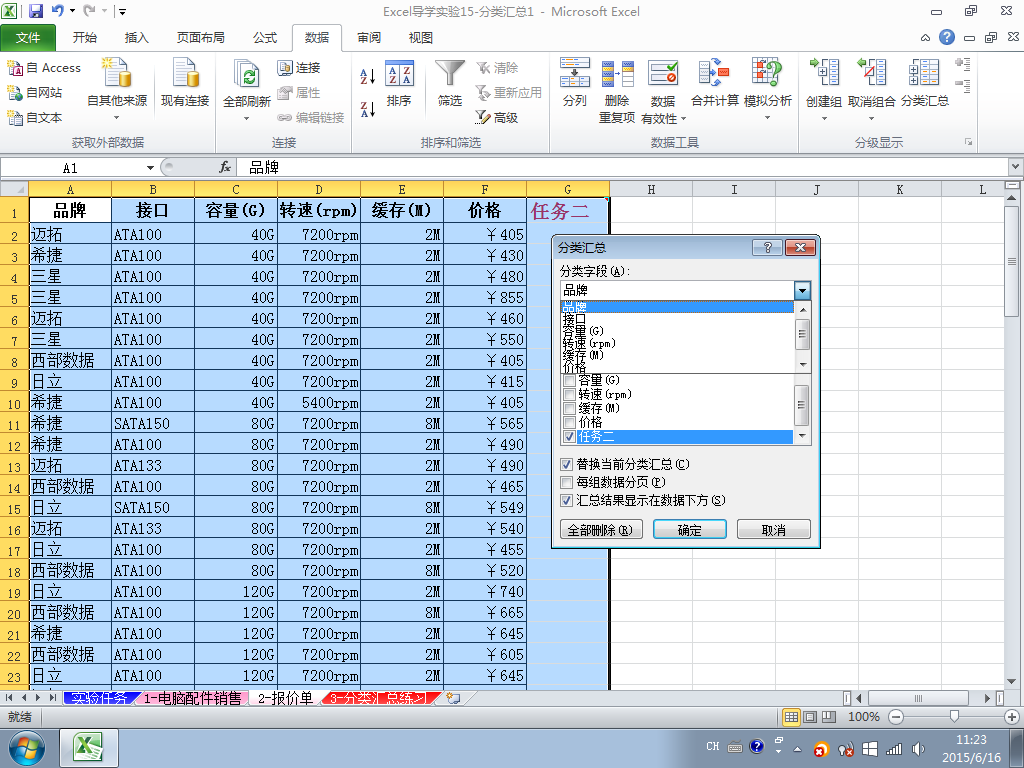The height and width of the screenshot is (768, 1024).
Task: Click 取消 button in dialog
Action: 774,530
